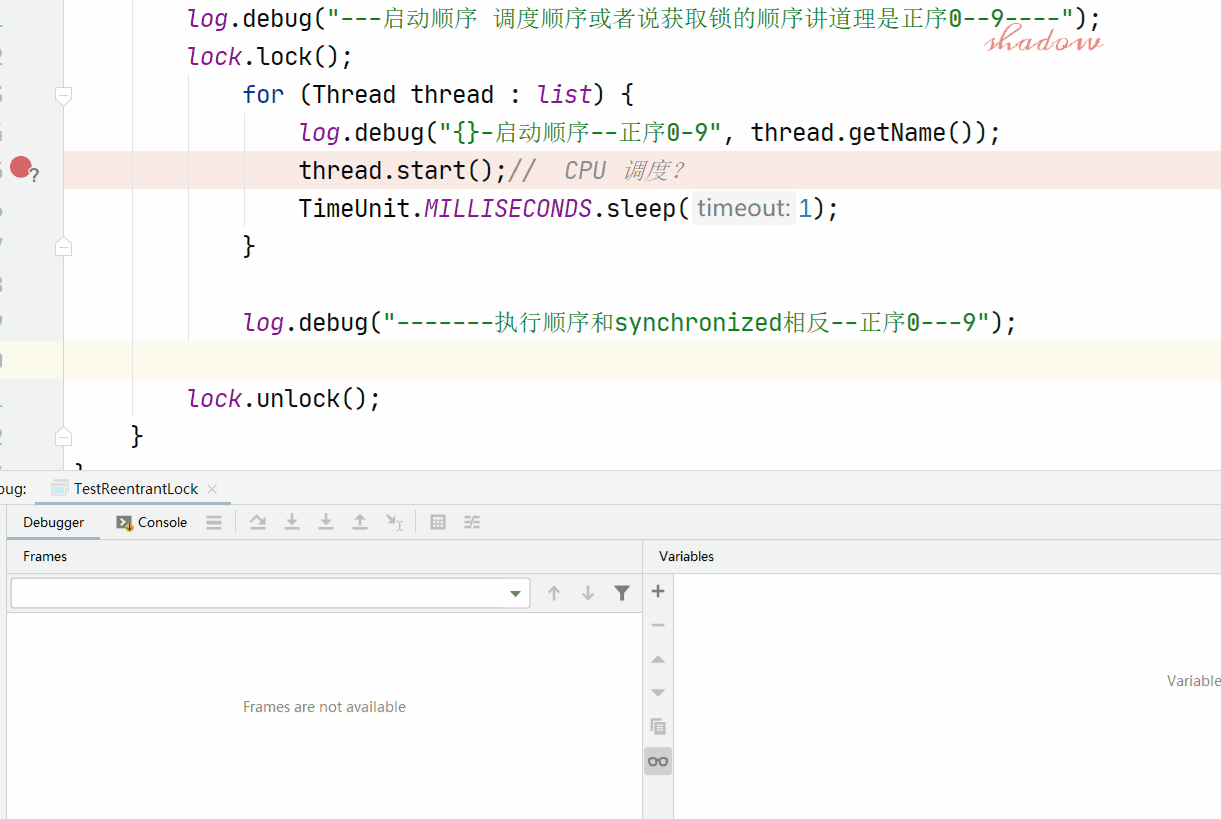
Task: Switch to the Console tab
Action: (152, 522)
